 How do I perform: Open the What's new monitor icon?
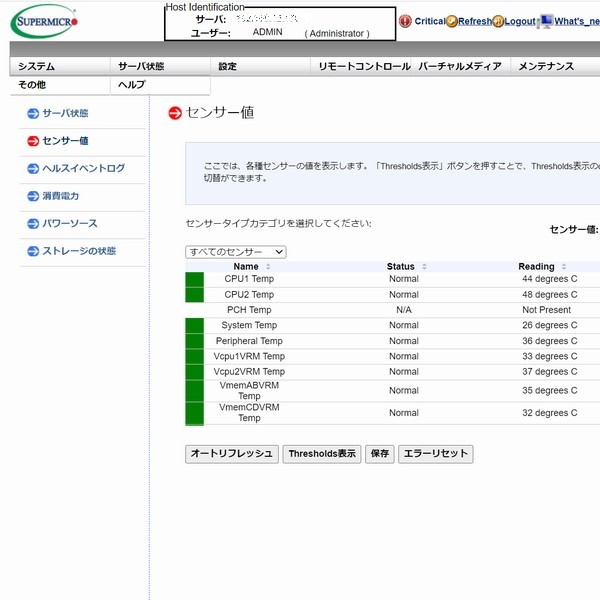(546, 20)
